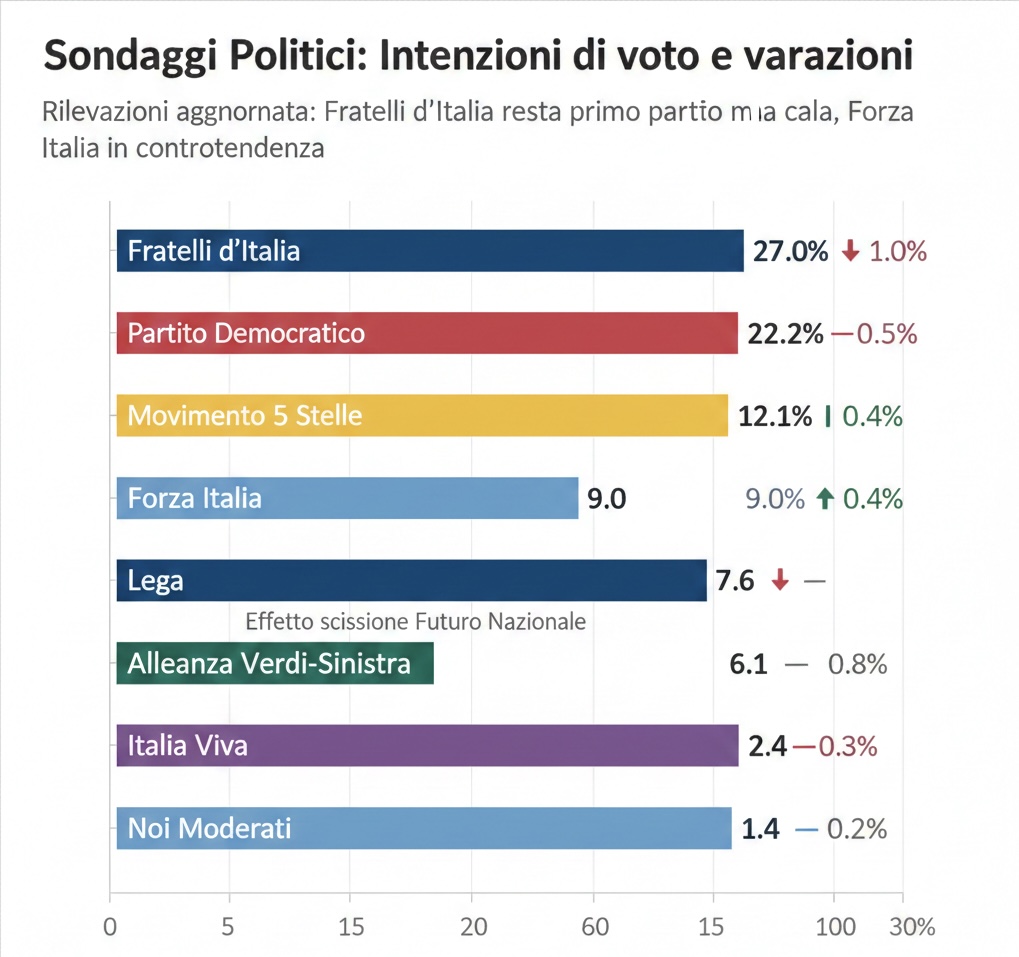
Task: Click the red down arrow next to Lega
Action: [x=781, y=580]
